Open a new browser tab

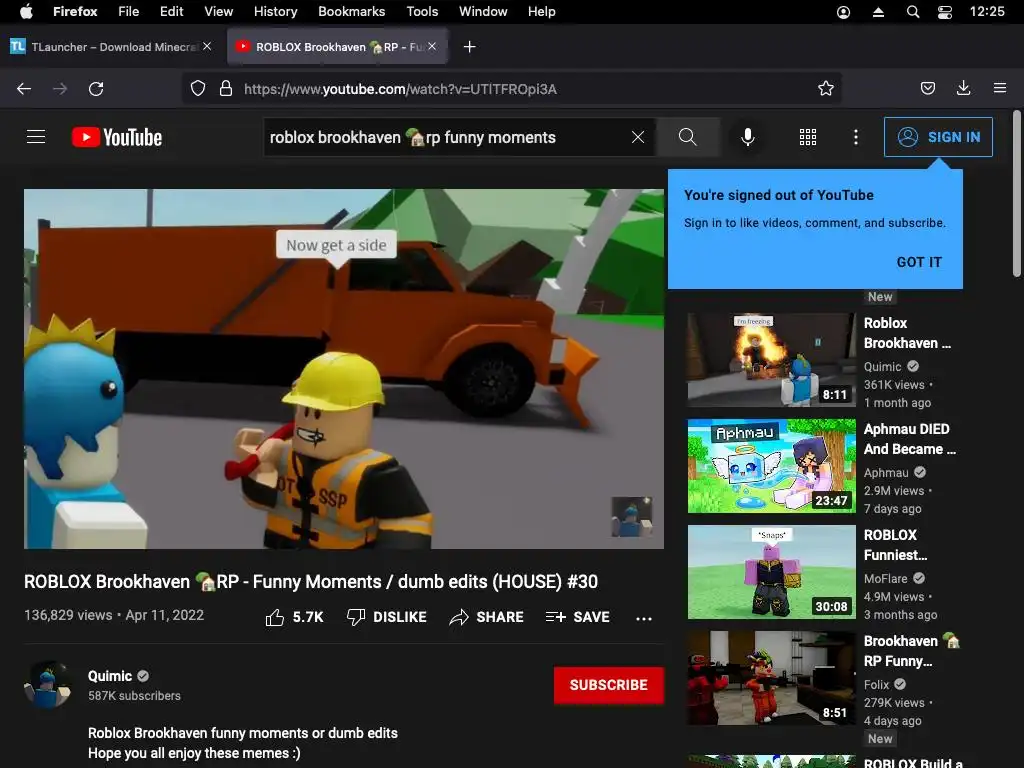470,47
